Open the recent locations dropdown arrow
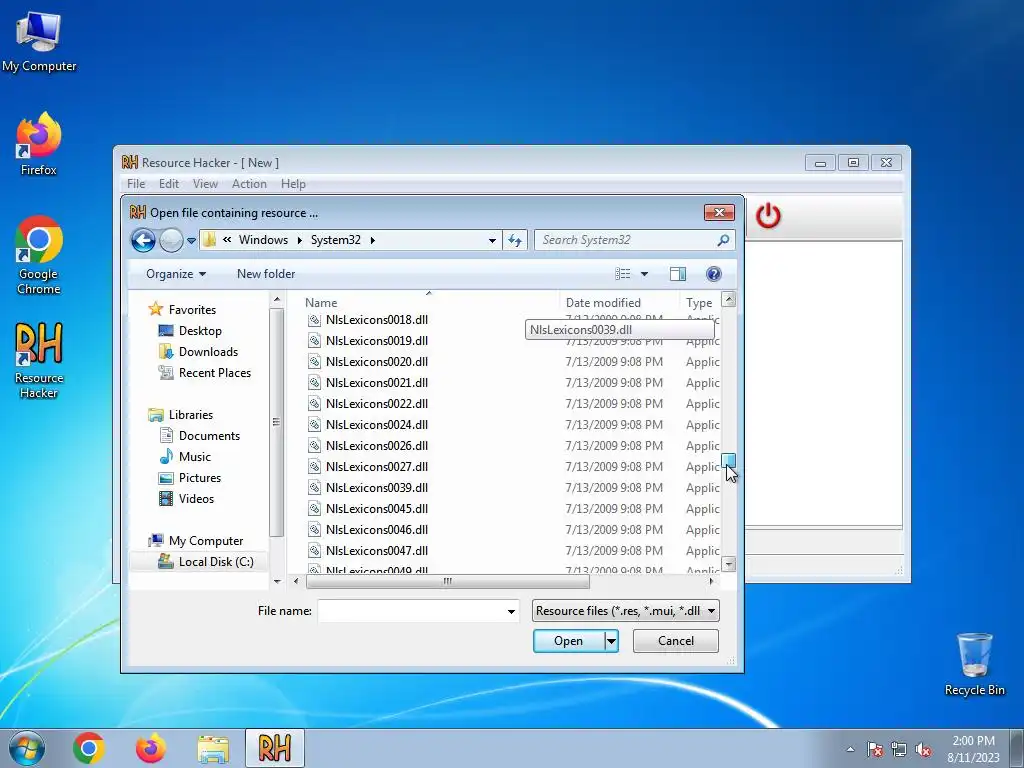Screen dimensions: 1024x768 point(191,240)
